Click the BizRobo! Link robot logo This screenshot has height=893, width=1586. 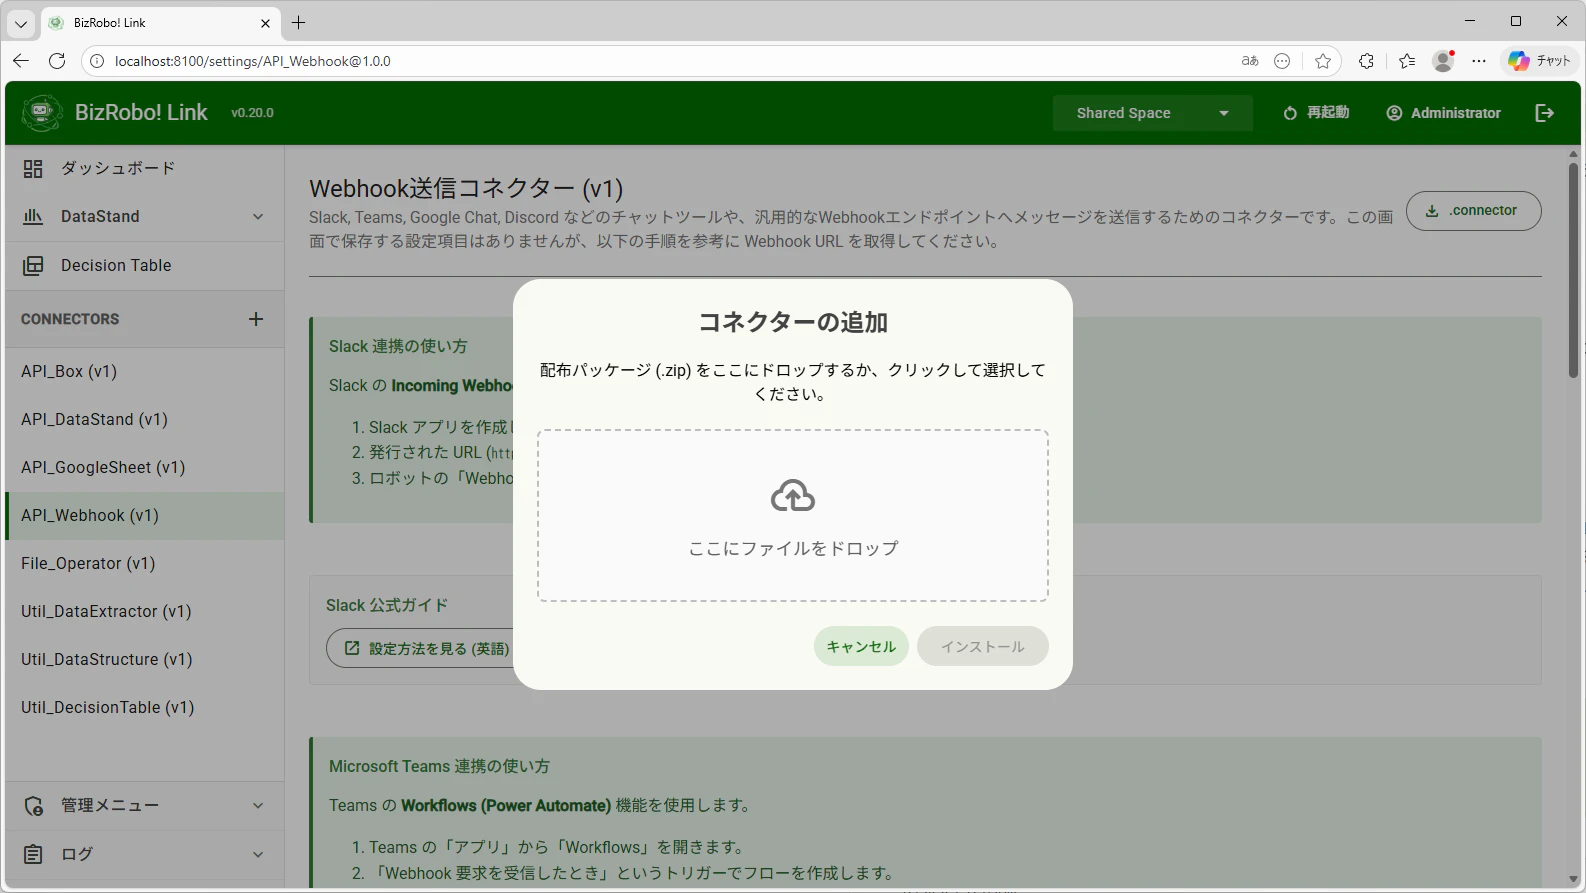[41, 113]
